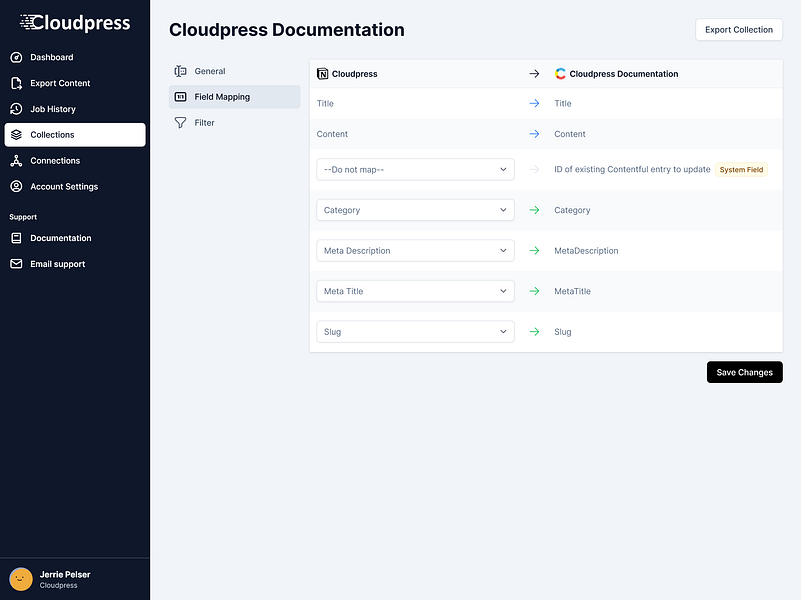Open the Category source field dropdown
The width and height of the screenshot is (801, 600).
pyautogui.click(x=415, y=210)
